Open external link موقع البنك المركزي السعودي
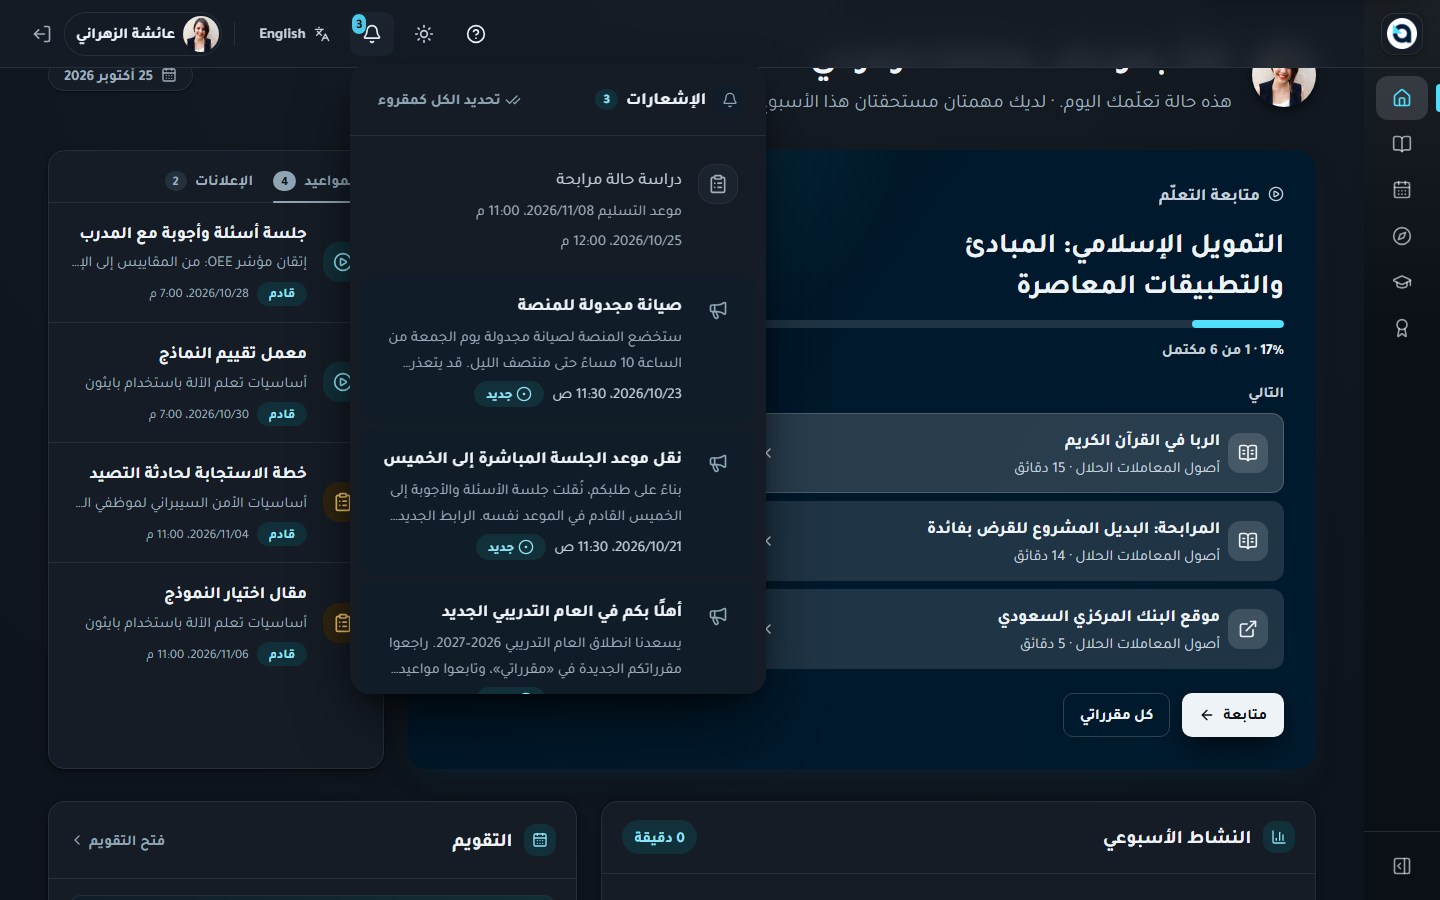The width and height of the screenshot is (1440, 900). 1025,629
